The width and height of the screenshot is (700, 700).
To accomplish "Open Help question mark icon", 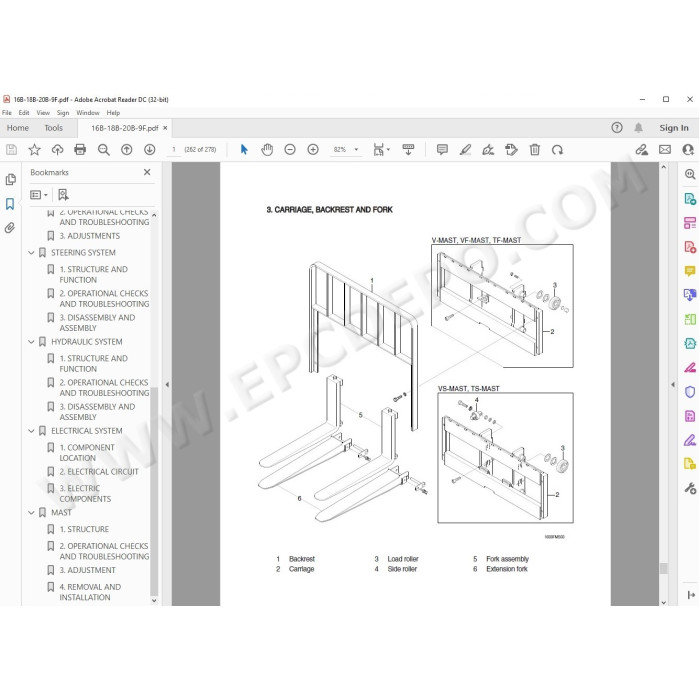I will [617, 128].
